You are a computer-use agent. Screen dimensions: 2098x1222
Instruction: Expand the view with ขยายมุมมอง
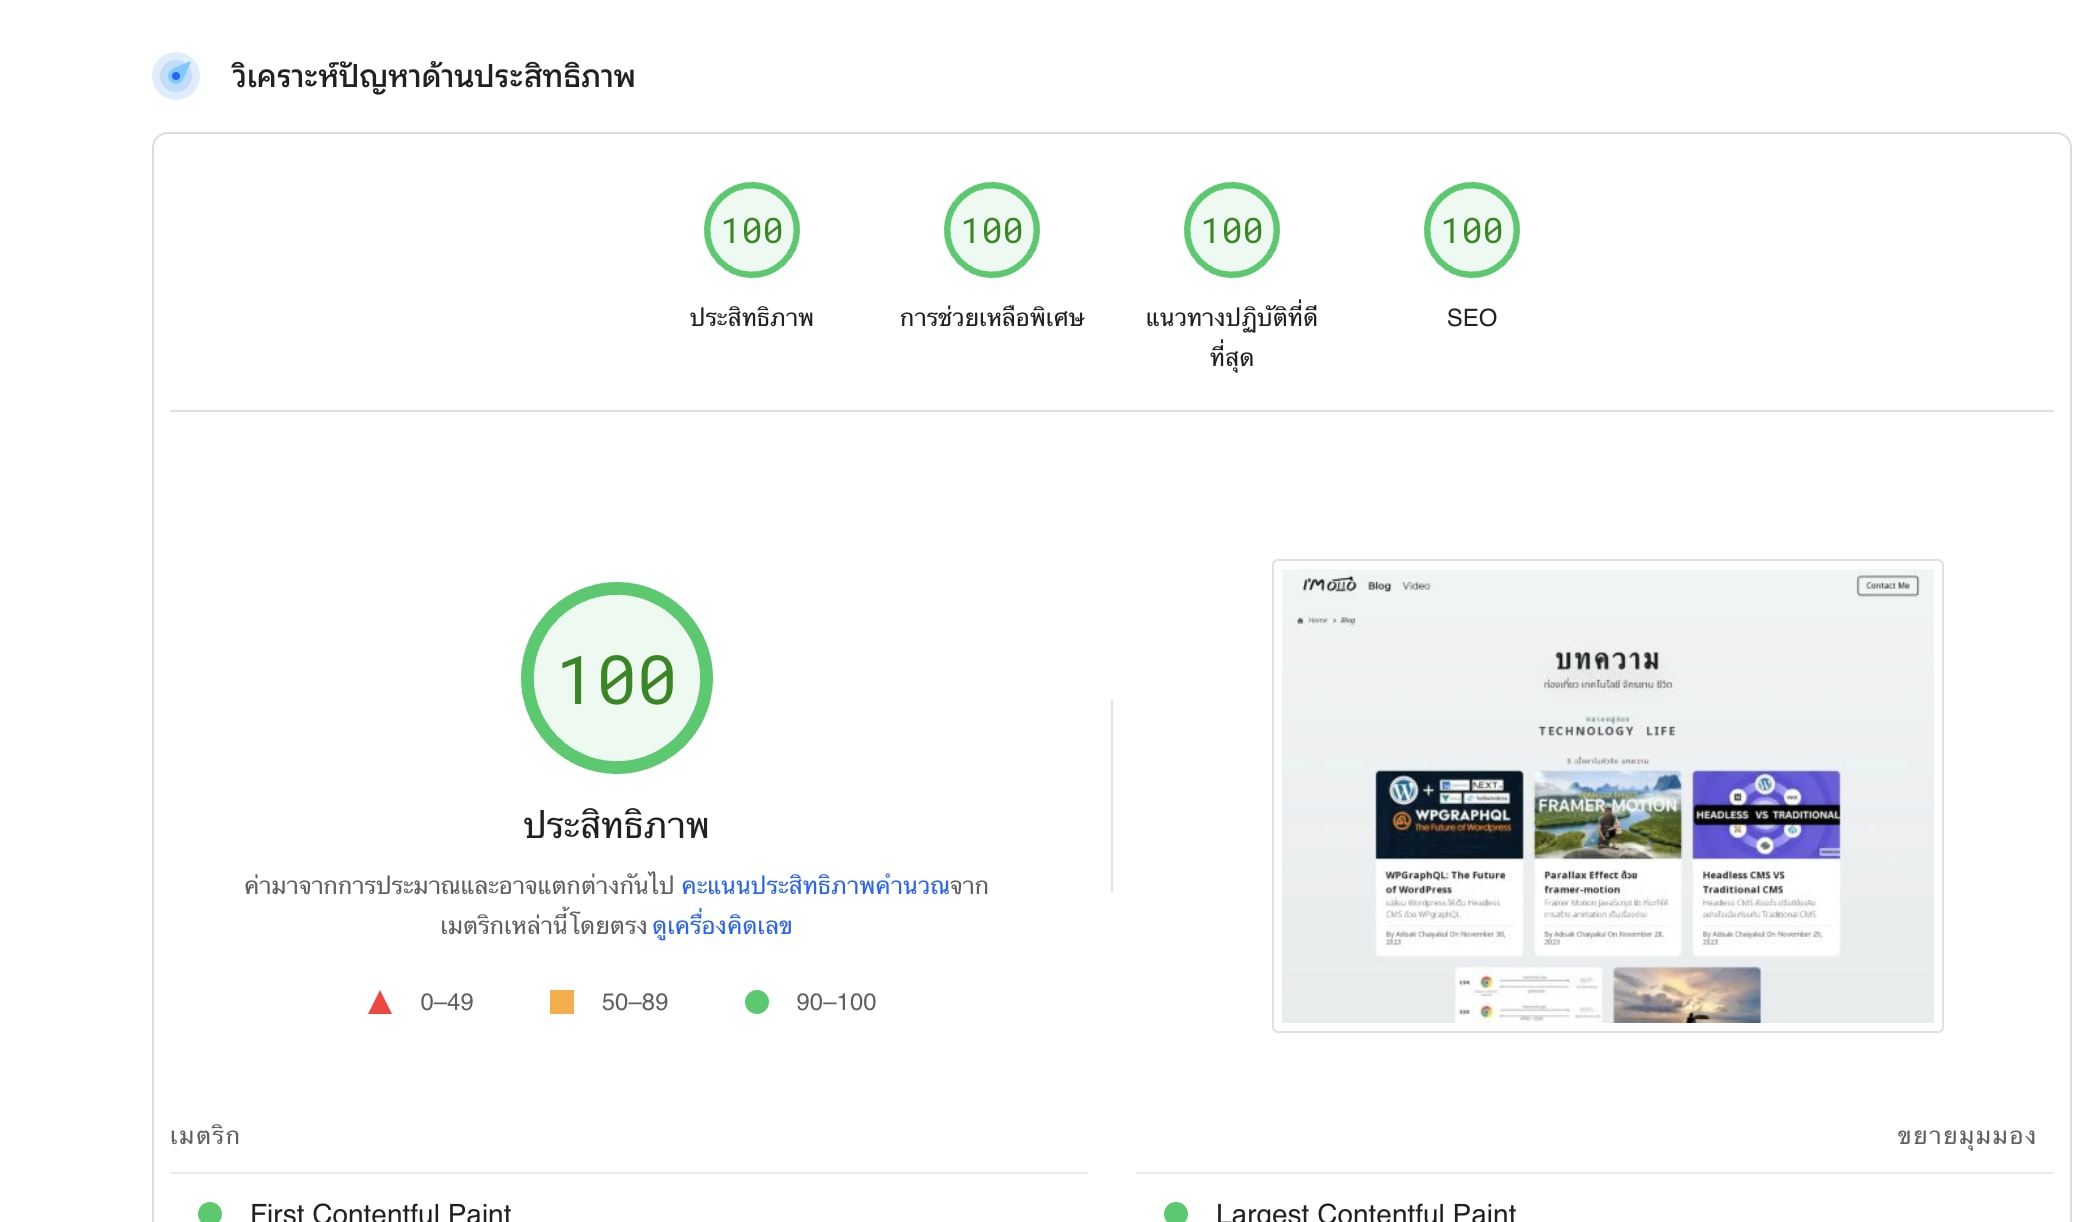point(1966,1137)
